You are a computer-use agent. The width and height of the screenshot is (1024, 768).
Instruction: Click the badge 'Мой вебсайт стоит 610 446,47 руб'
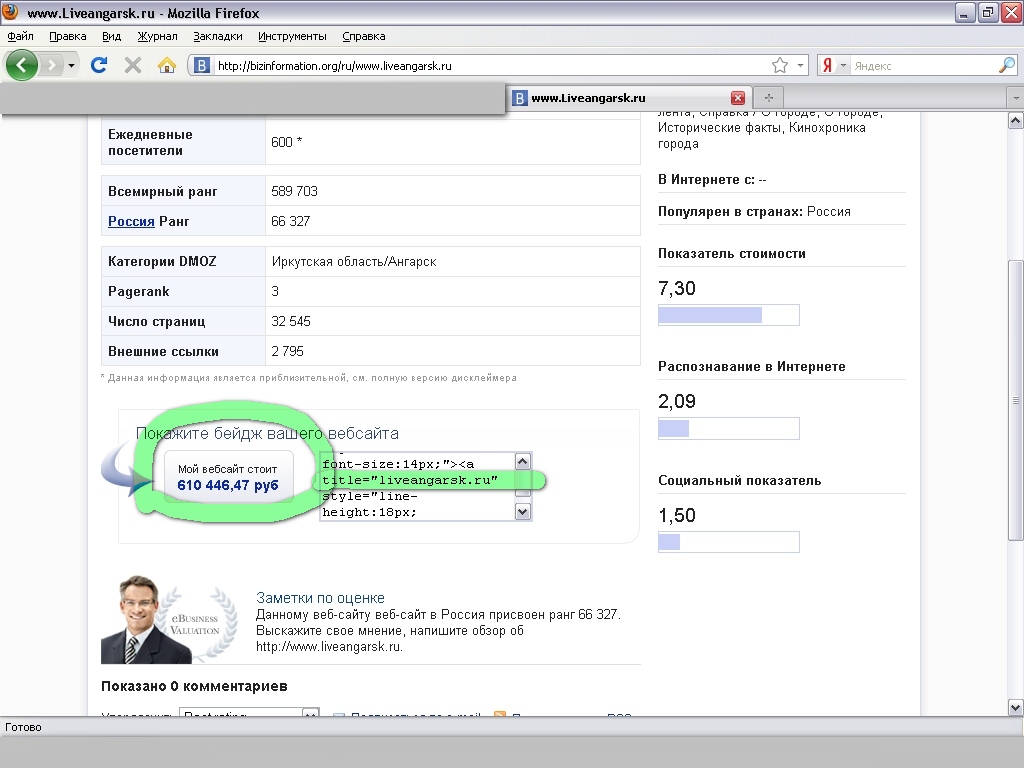tap(228, 477)
